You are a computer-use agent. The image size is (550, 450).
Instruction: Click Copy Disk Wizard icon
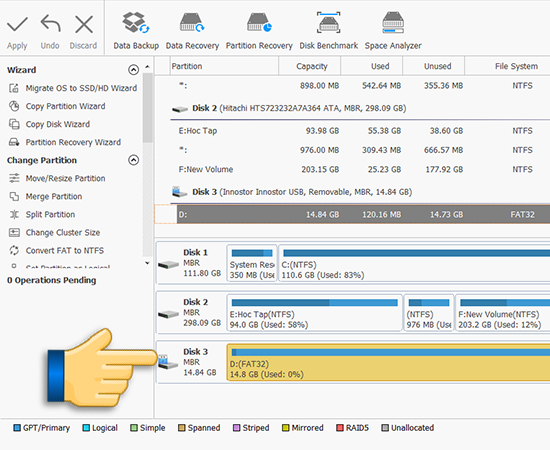14,124
